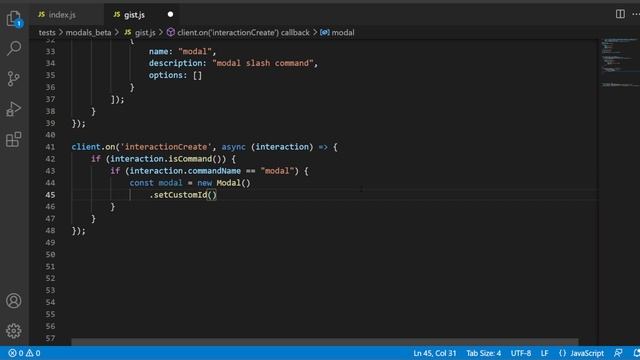Click the minimap code overview

click(619, 61)
